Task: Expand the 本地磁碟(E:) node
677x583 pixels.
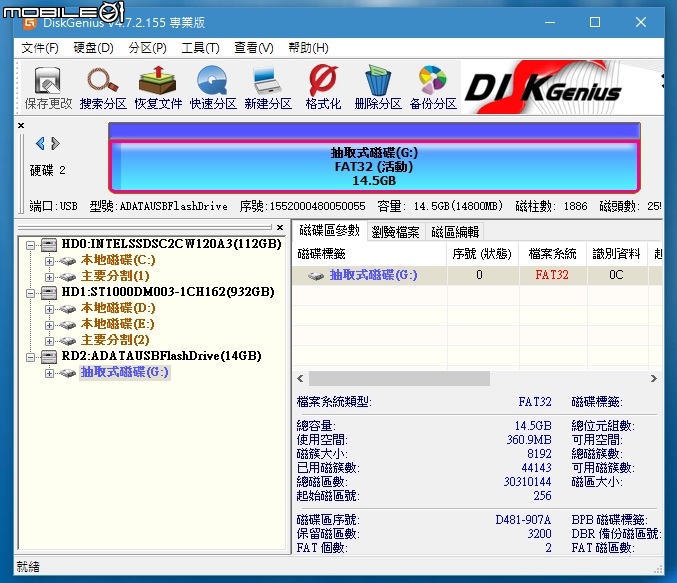Action: point(49,325)
